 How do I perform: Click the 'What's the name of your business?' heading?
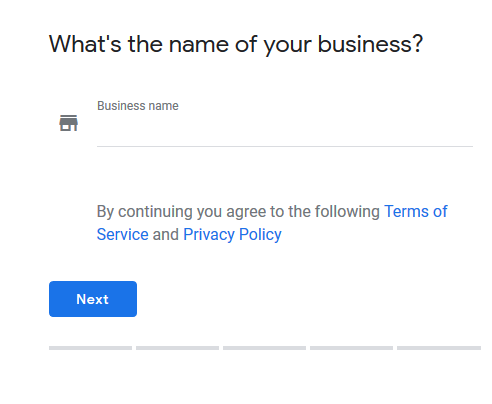click(x=236, y=45)
